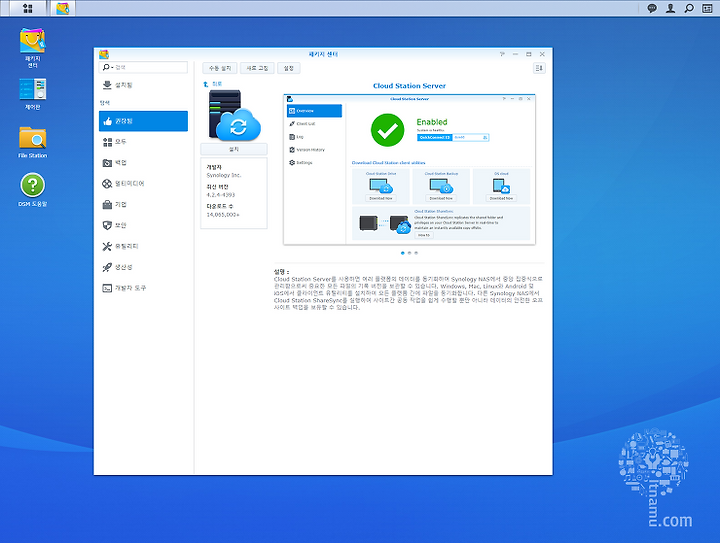Click the 수동 설치 manual install button
The width and height of the screenshot is (720, 543).
(220, 68)
